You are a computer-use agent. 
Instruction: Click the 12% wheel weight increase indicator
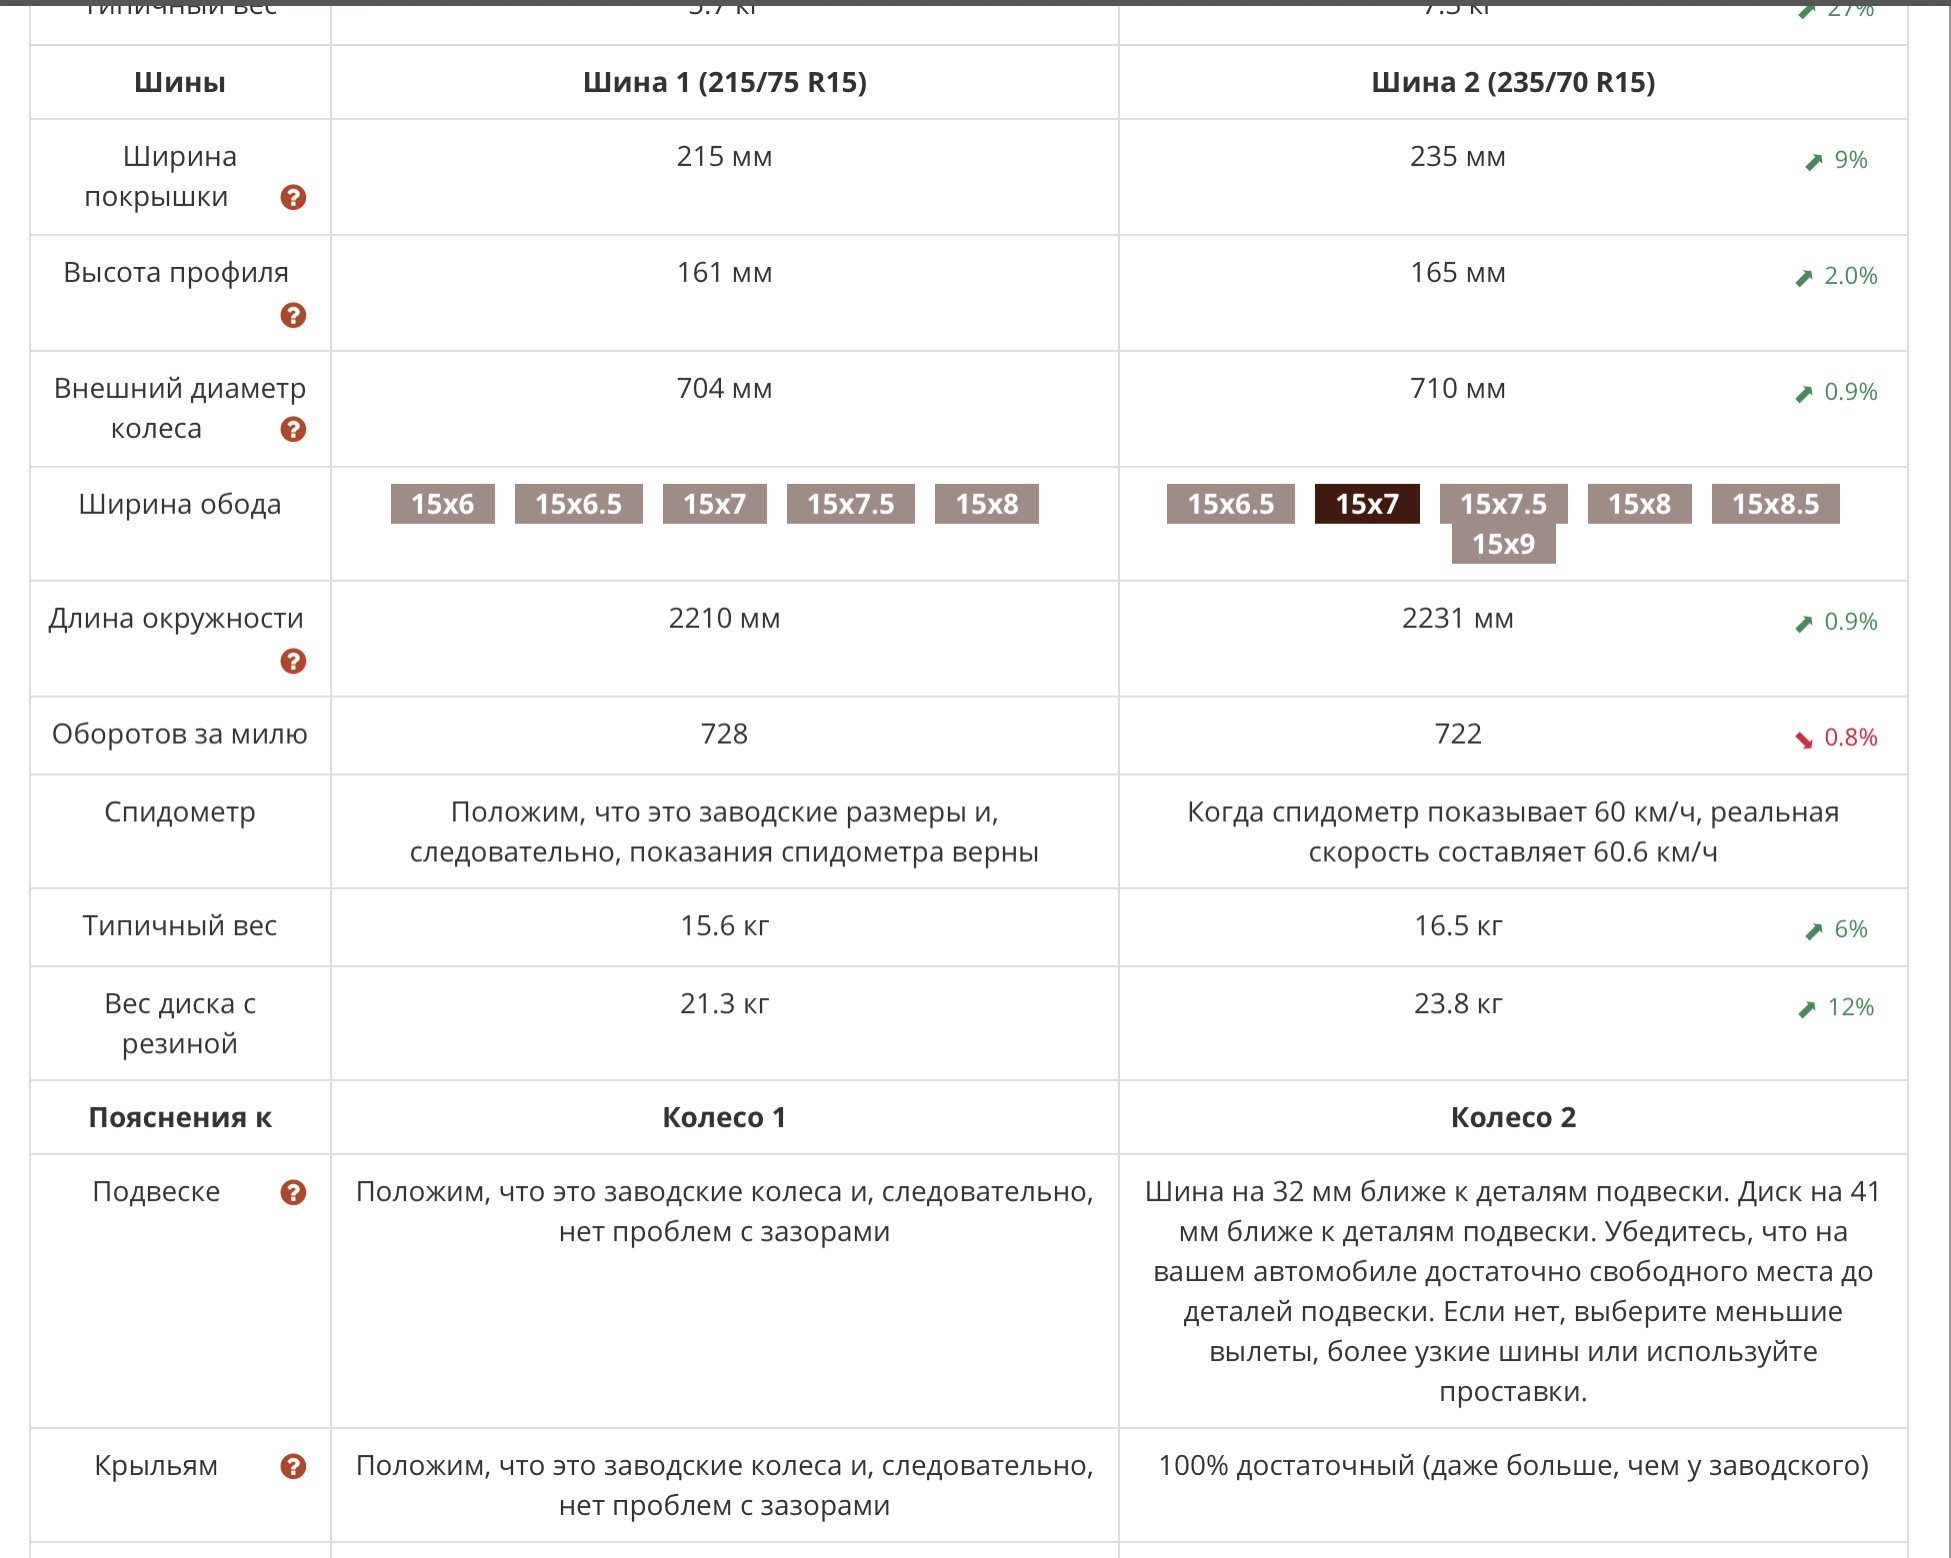pos(1837,1008)
